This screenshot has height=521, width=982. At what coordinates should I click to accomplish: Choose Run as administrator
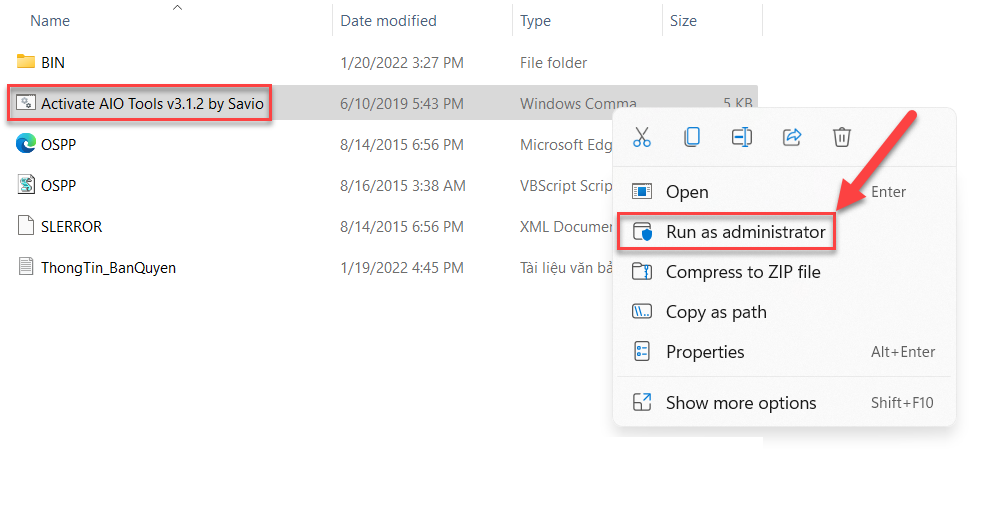point(745,232)
